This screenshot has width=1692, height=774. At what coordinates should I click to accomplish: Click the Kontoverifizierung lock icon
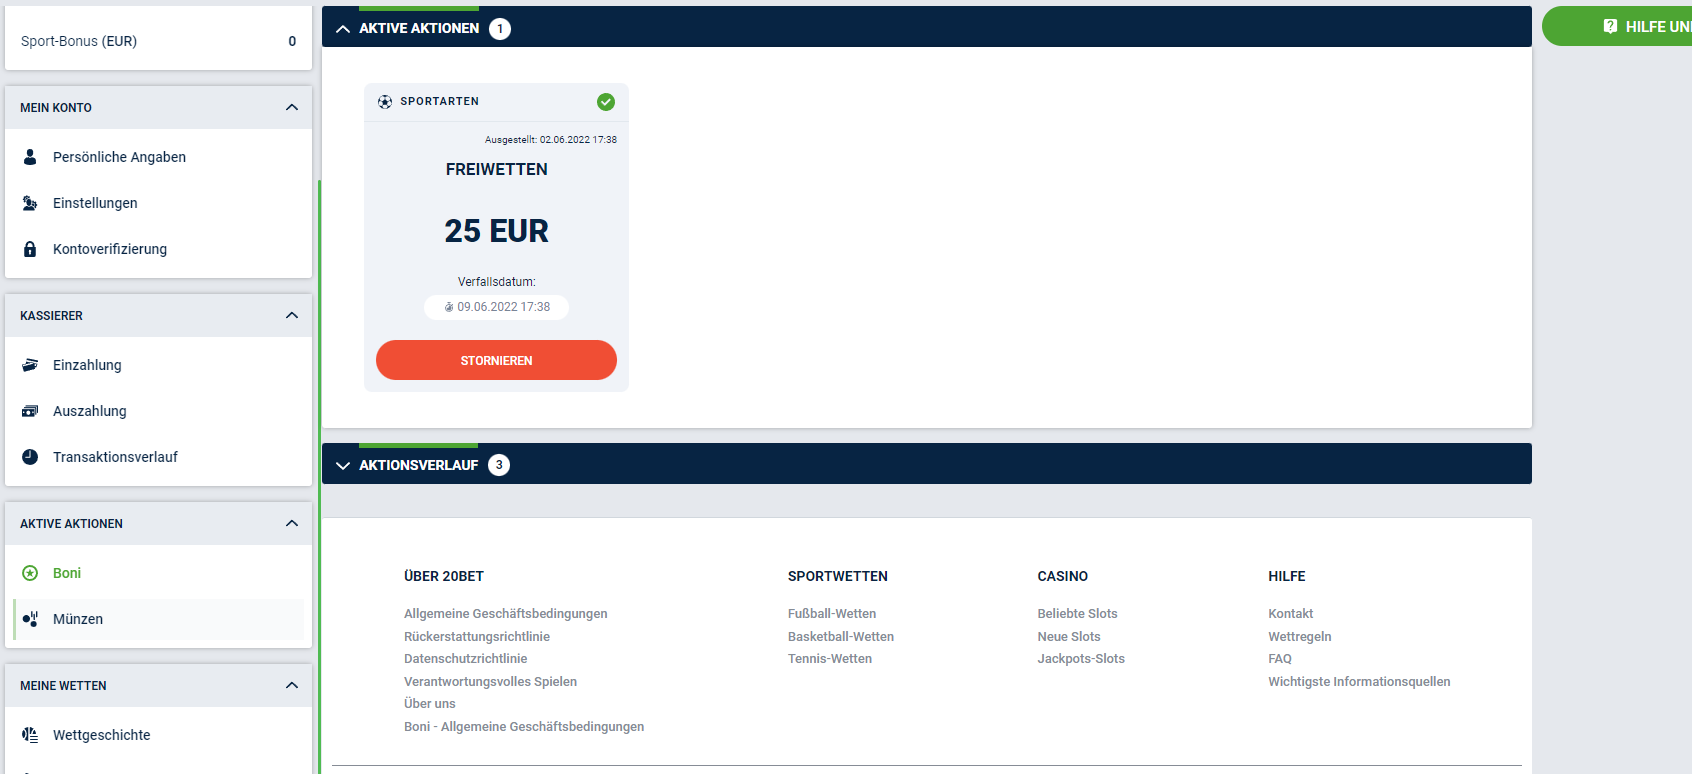click(30, 249)
